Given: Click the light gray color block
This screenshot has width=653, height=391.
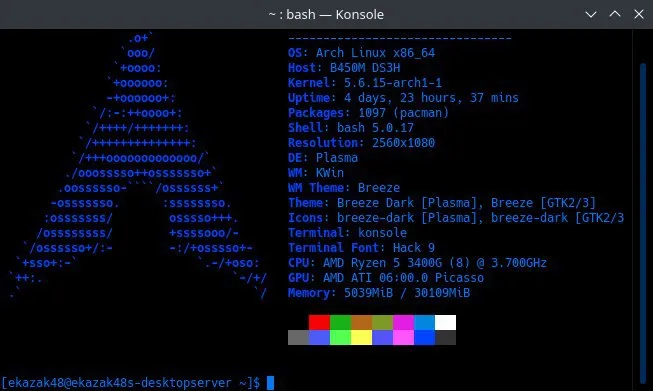Looking at the screenshot, I should 299,337.
